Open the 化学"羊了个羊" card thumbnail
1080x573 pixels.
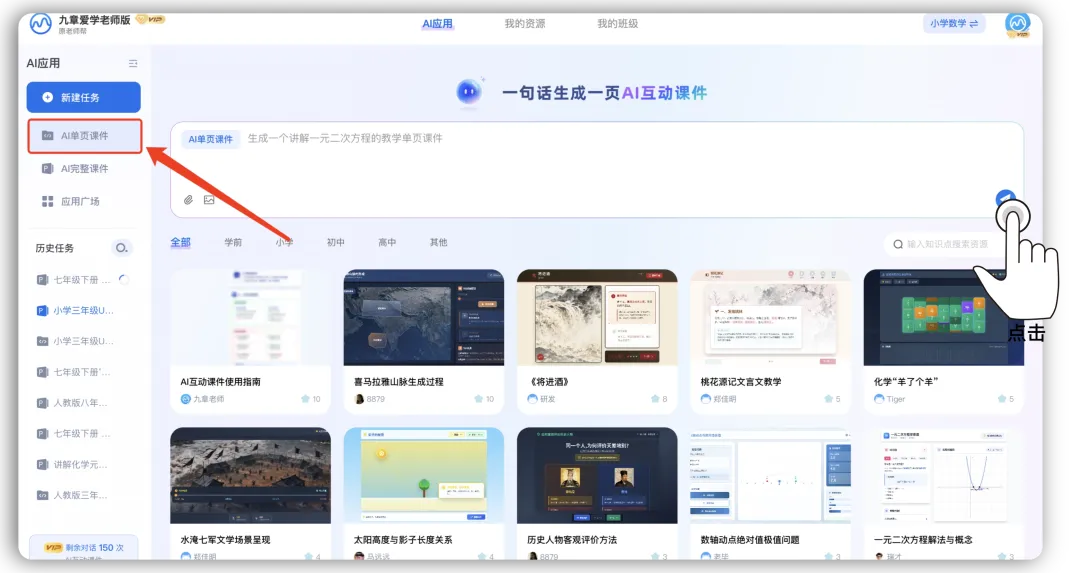pyautogui.click(x=944, y=317)
